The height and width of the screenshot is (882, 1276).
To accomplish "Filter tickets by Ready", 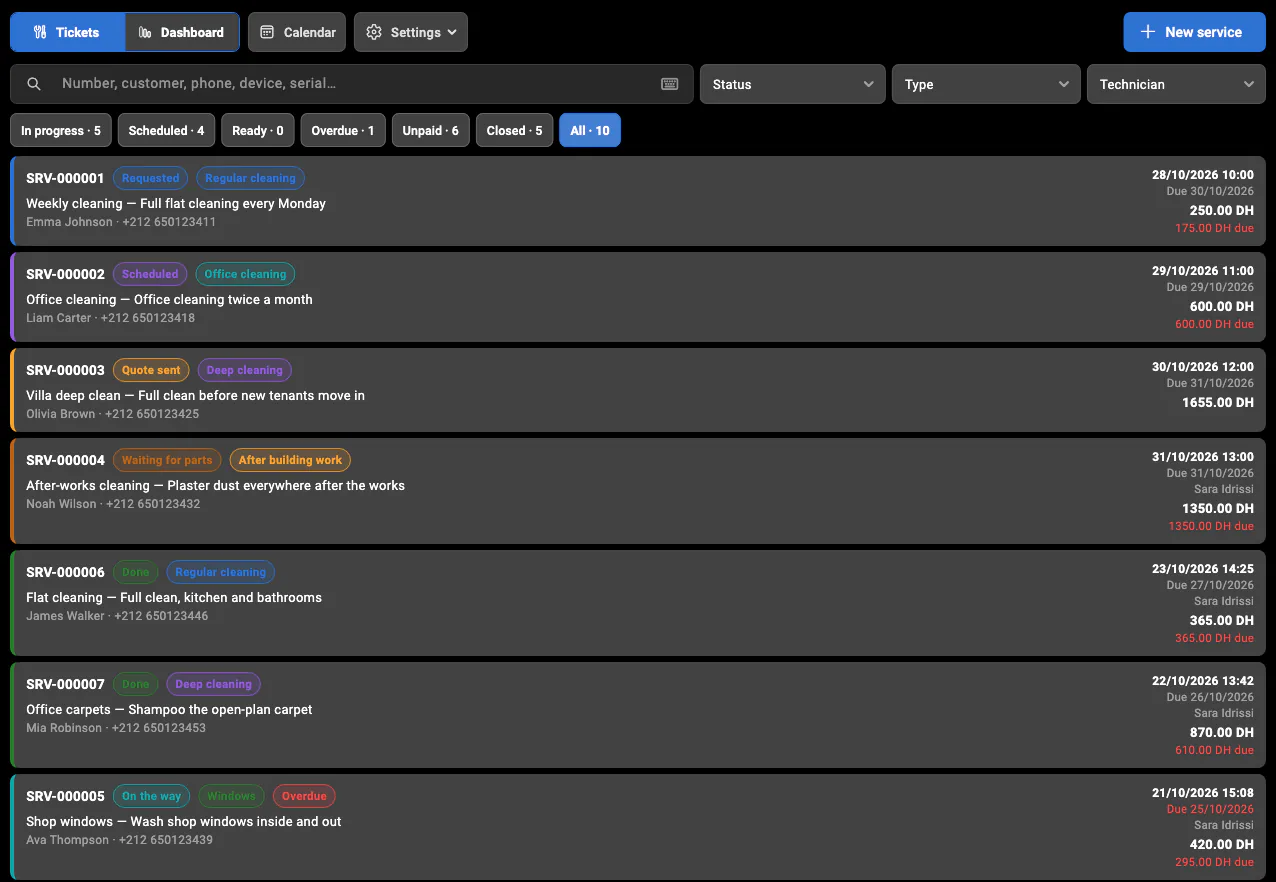I will coord(258,130).
